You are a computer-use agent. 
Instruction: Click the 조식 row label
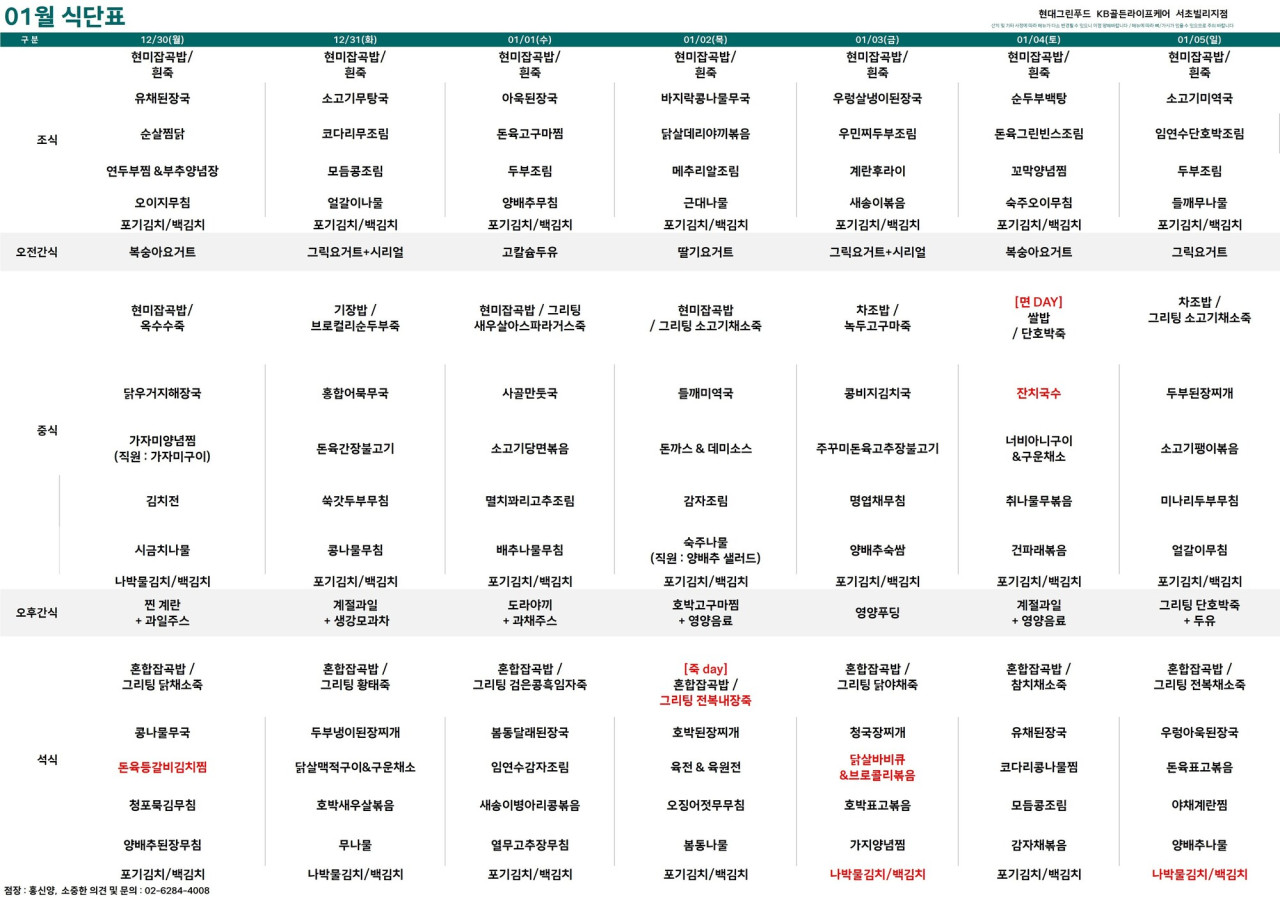click(x=47, y=140)
